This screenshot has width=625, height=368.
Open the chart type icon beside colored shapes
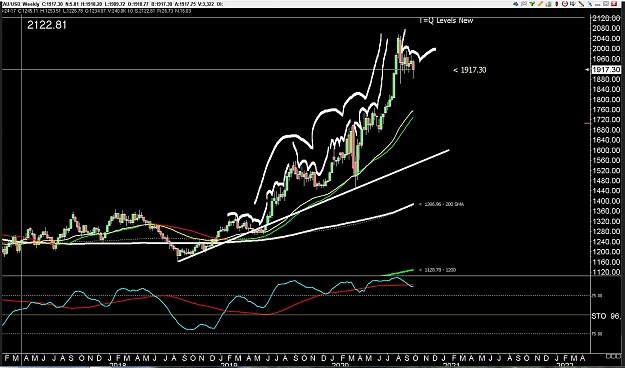click(524, 4)
